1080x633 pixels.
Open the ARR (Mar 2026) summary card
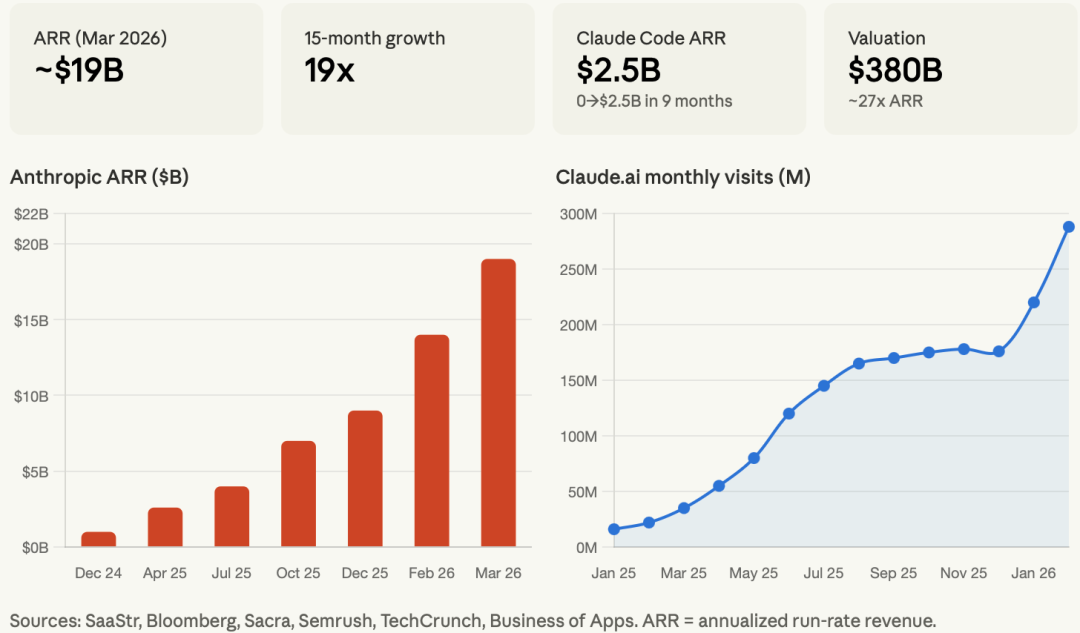(136, 68)
